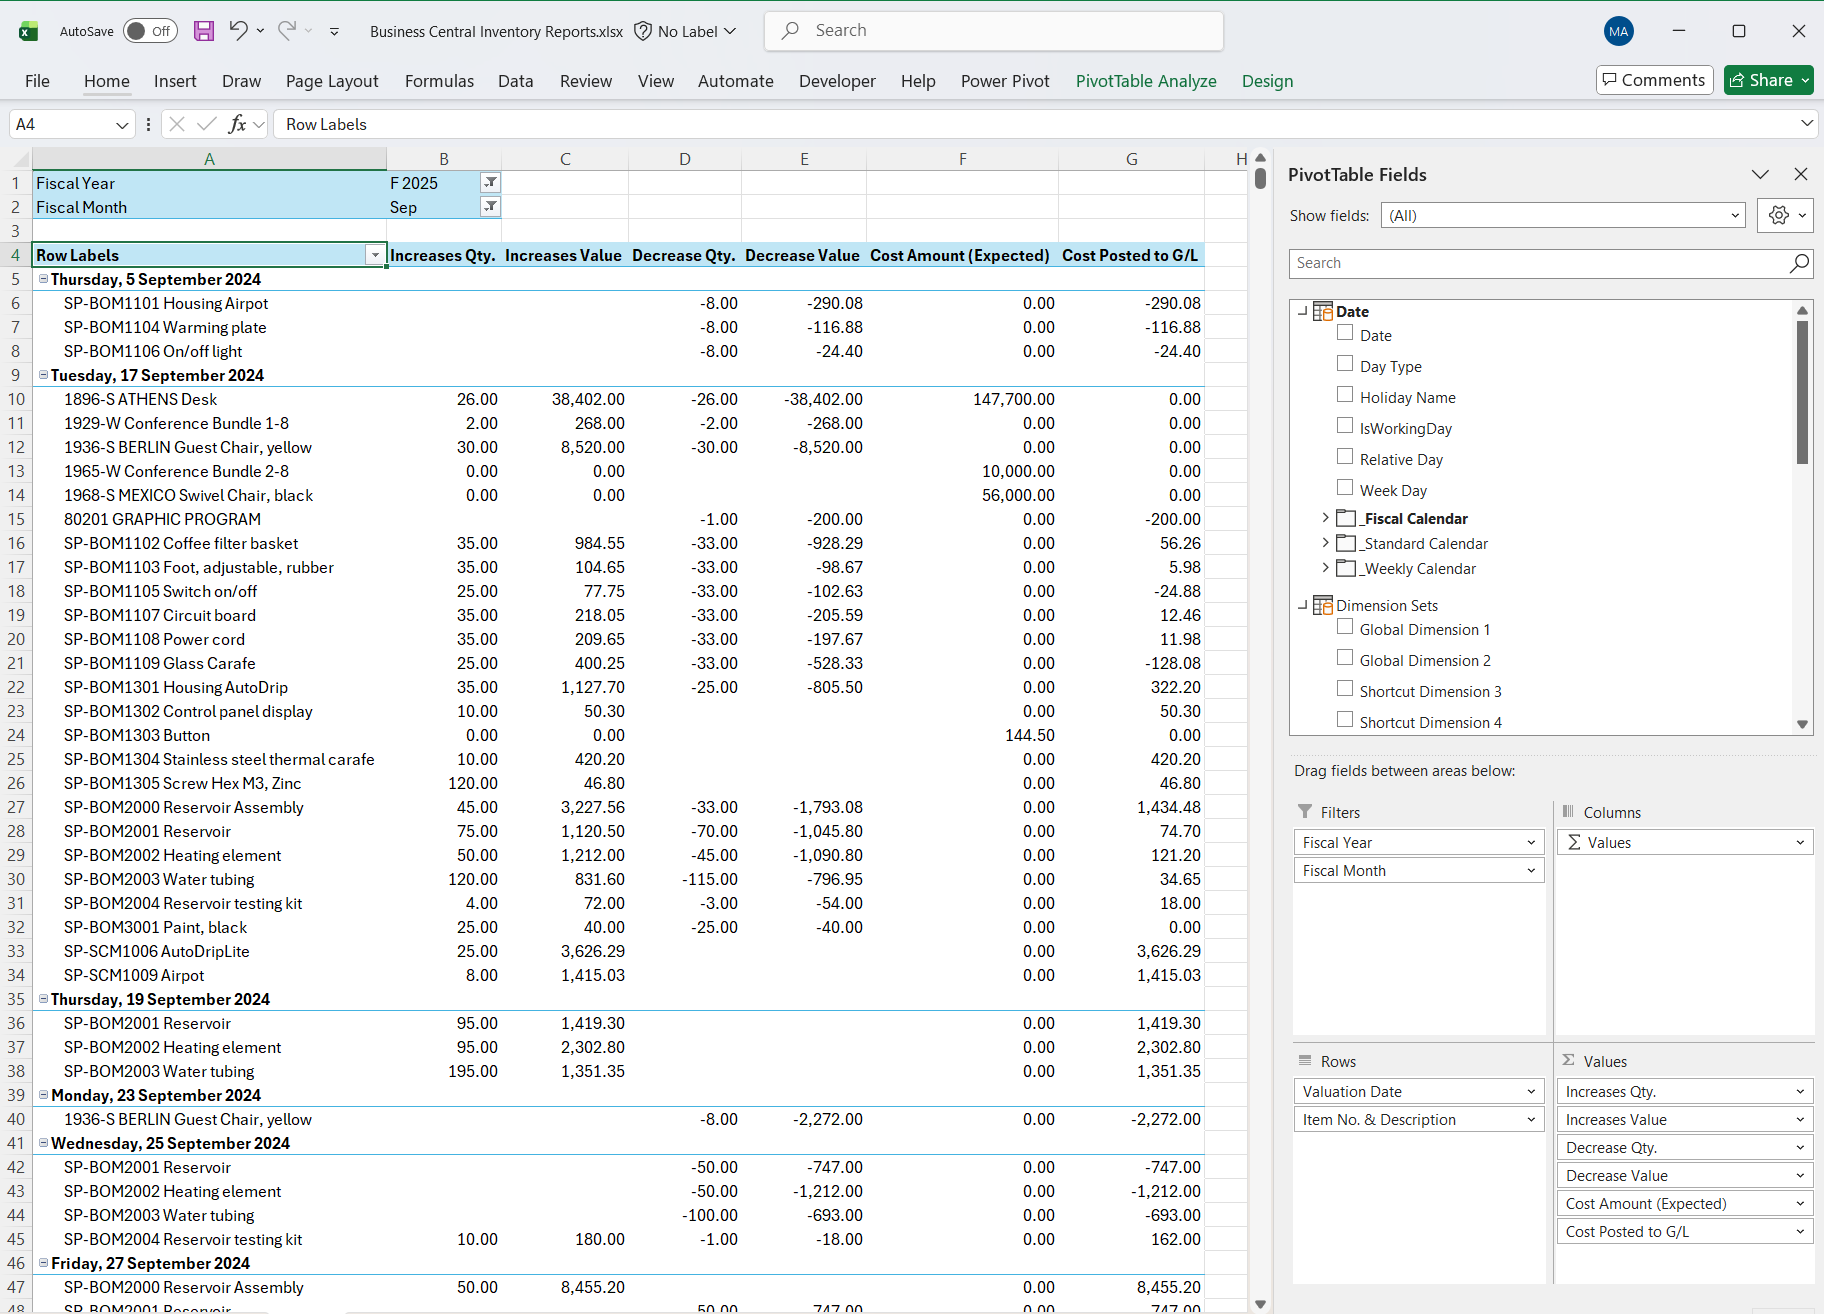Turn on the AutoSave toggle
This screenshot has width=1824, height=1314.
pyautogui.click(x=149, y=31)
